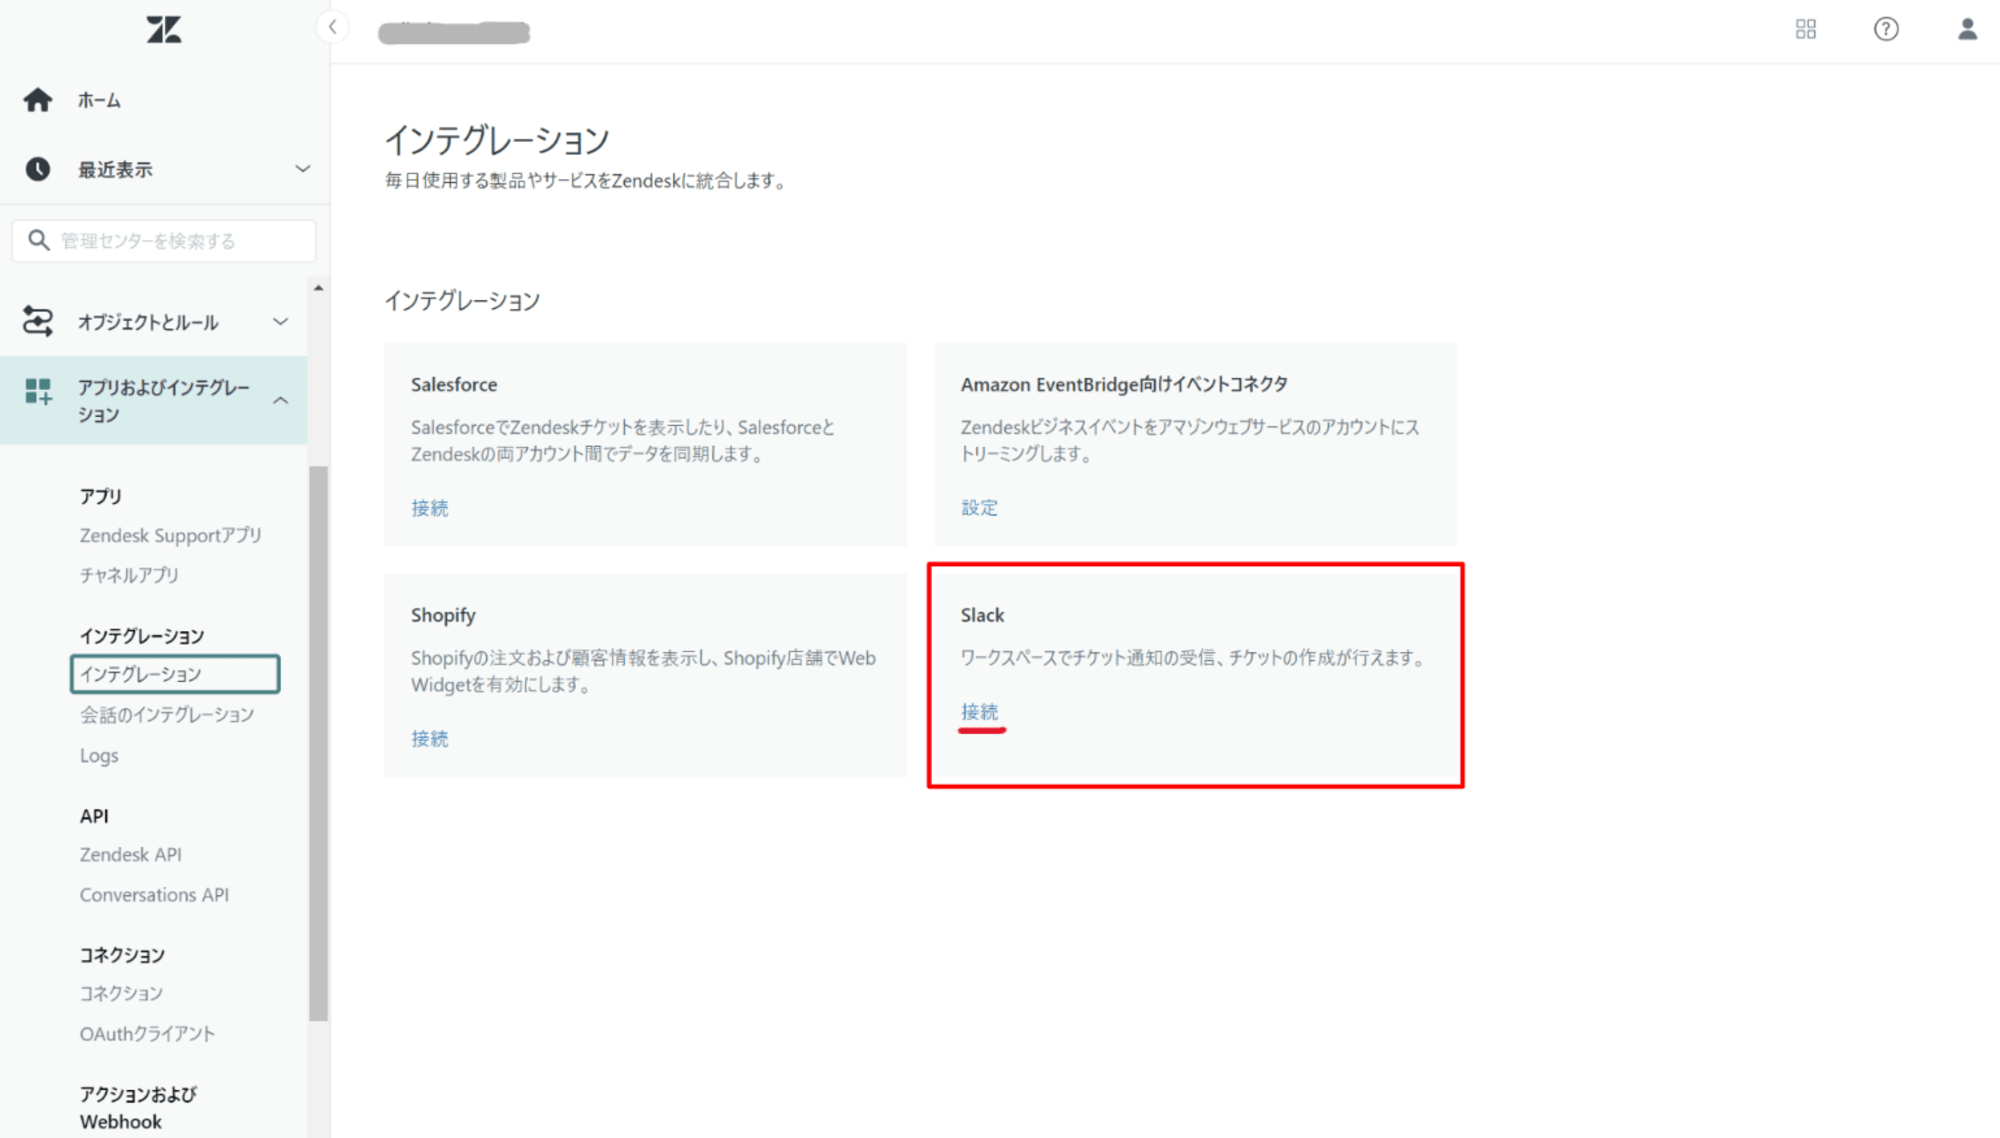2000x1138 pixels.
Task: Click the ホーム home icon
Action: point(38,100)
